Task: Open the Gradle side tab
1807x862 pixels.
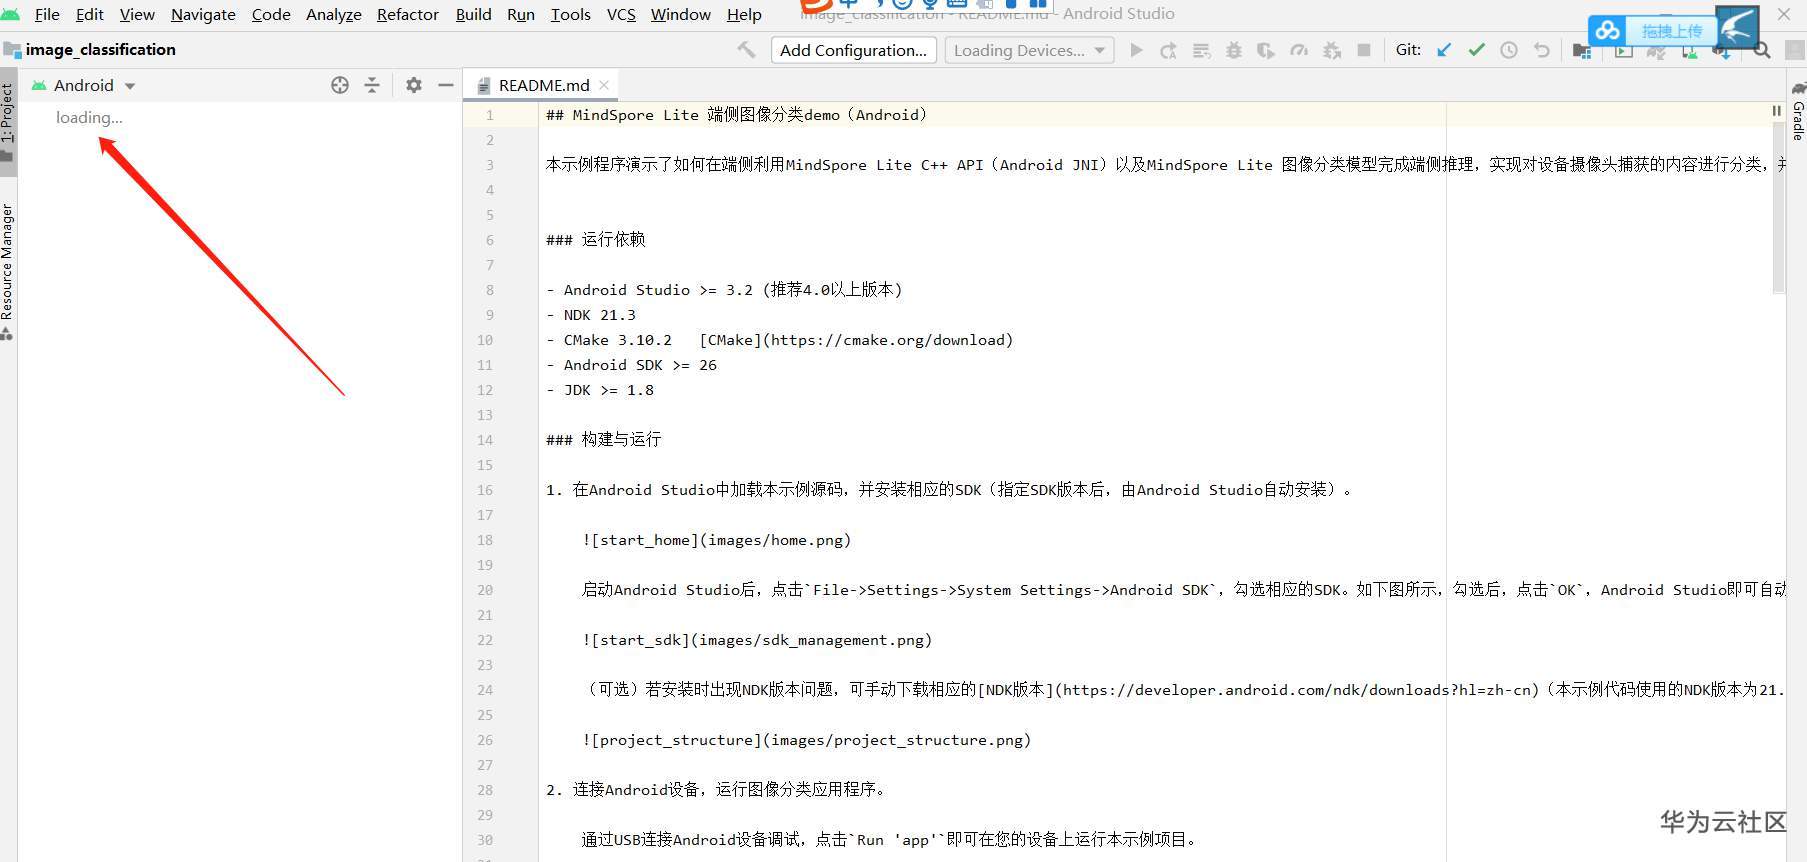Action: (x=1798, y=112)
